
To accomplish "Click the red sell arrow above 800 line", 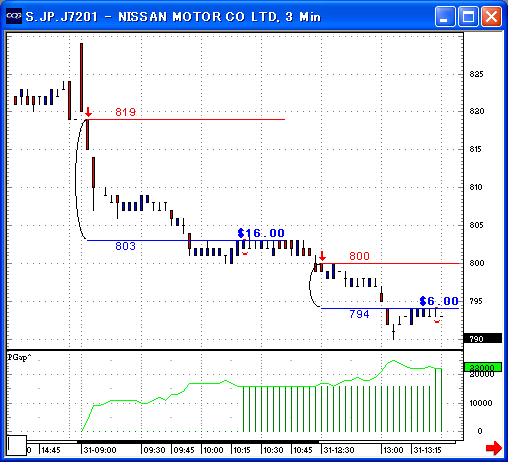I will 322,256.
